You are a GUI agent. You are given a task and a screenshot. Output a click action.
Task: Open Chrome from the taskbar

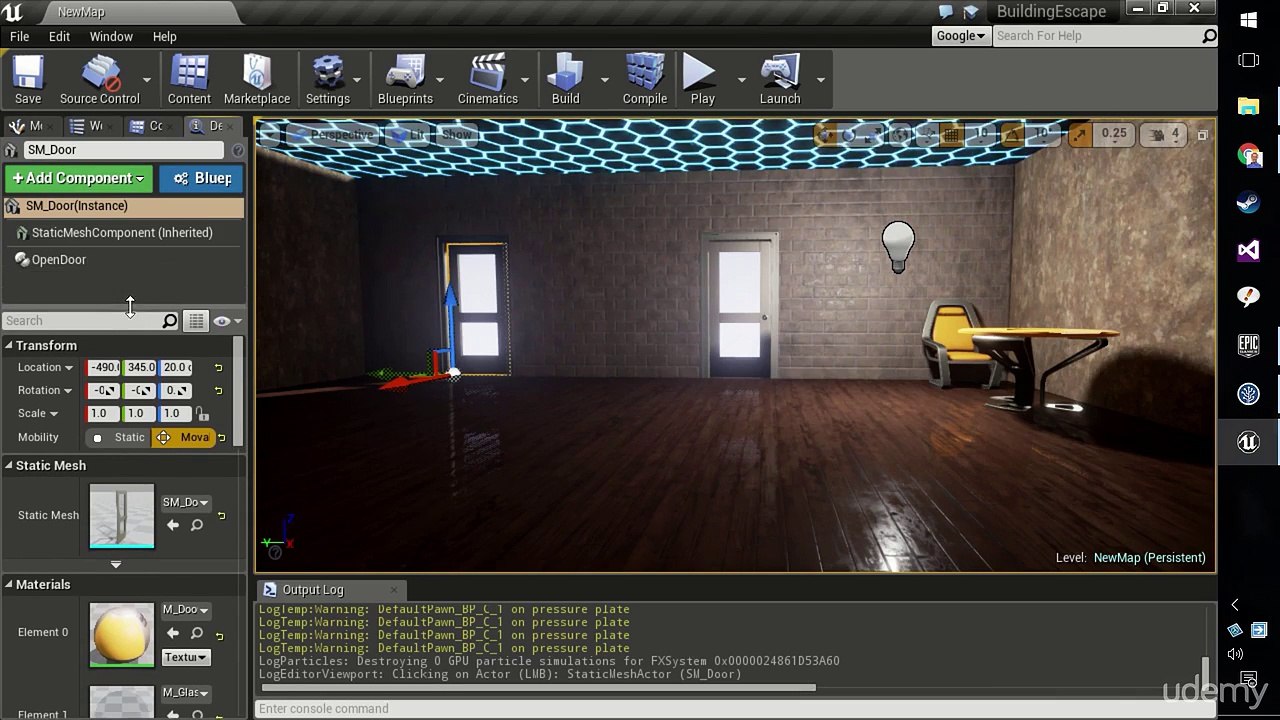tap(1248, 154)
